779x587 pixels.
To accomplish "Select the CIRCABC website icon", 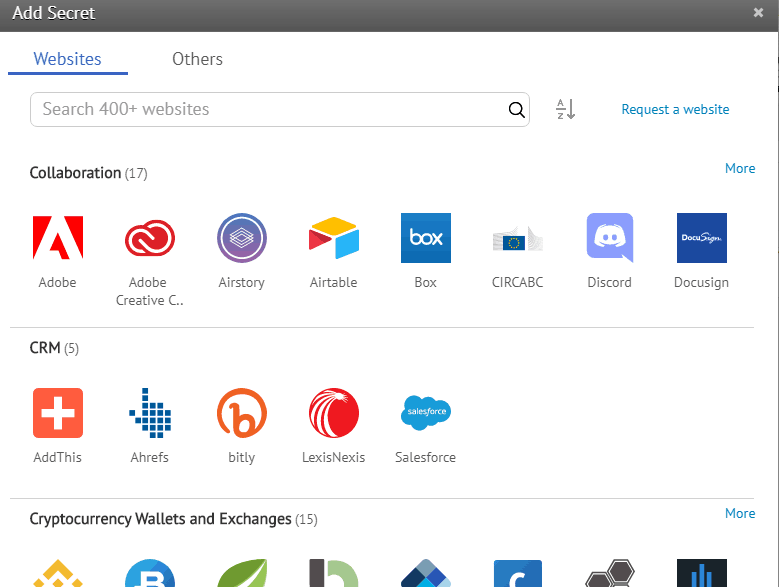I will pos(518,238).
